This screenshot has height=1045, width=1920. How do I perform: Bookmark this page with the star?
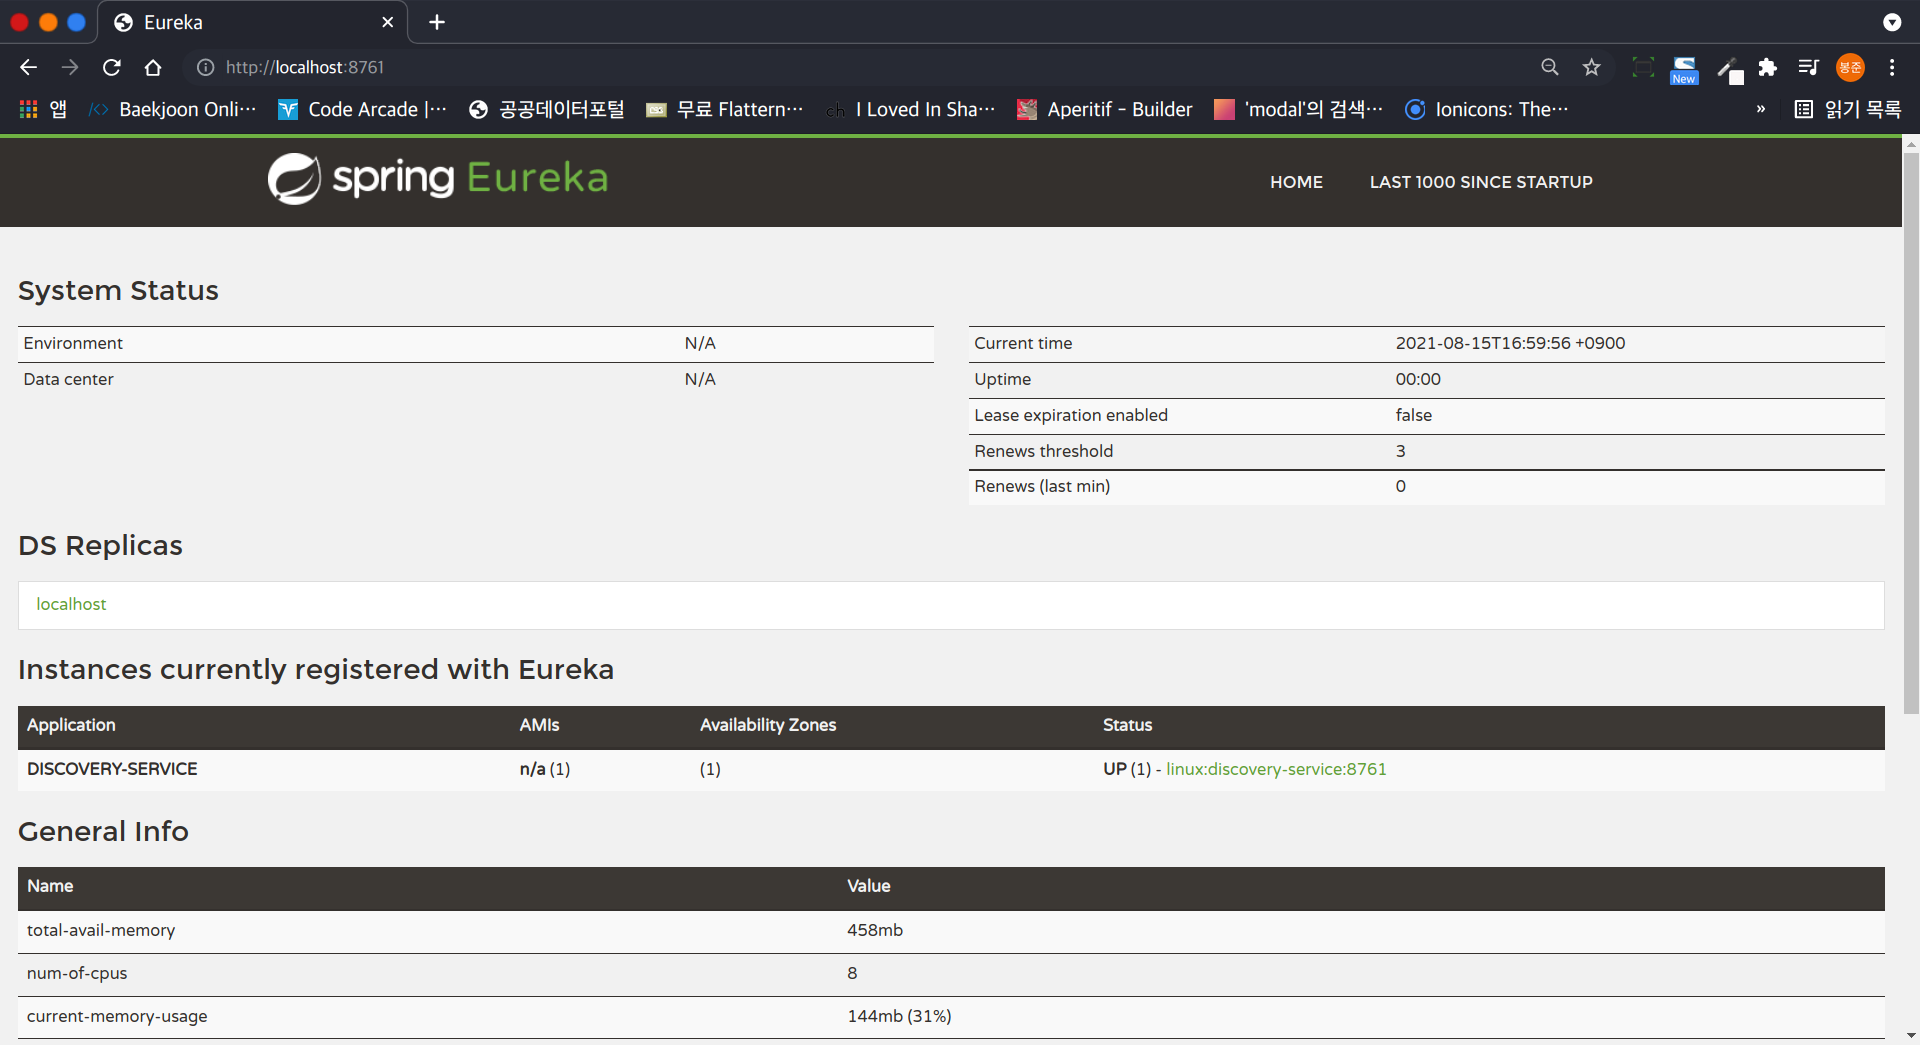click(x=1592, y=67)
